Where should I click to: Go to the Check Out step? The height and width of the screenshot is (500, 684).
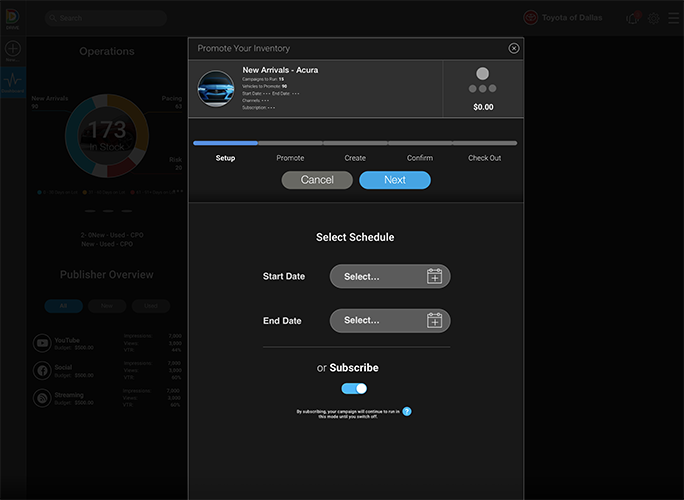[x=484, y=158]
